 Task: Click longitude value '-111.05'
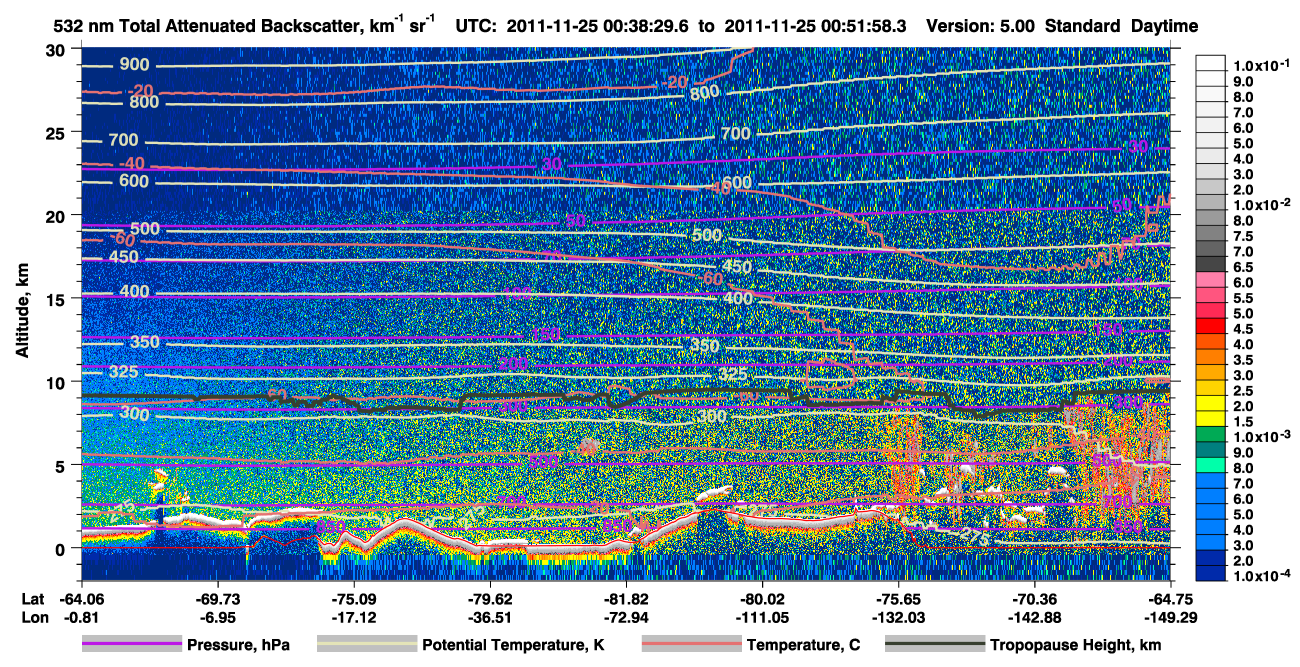tap(762, 616)
